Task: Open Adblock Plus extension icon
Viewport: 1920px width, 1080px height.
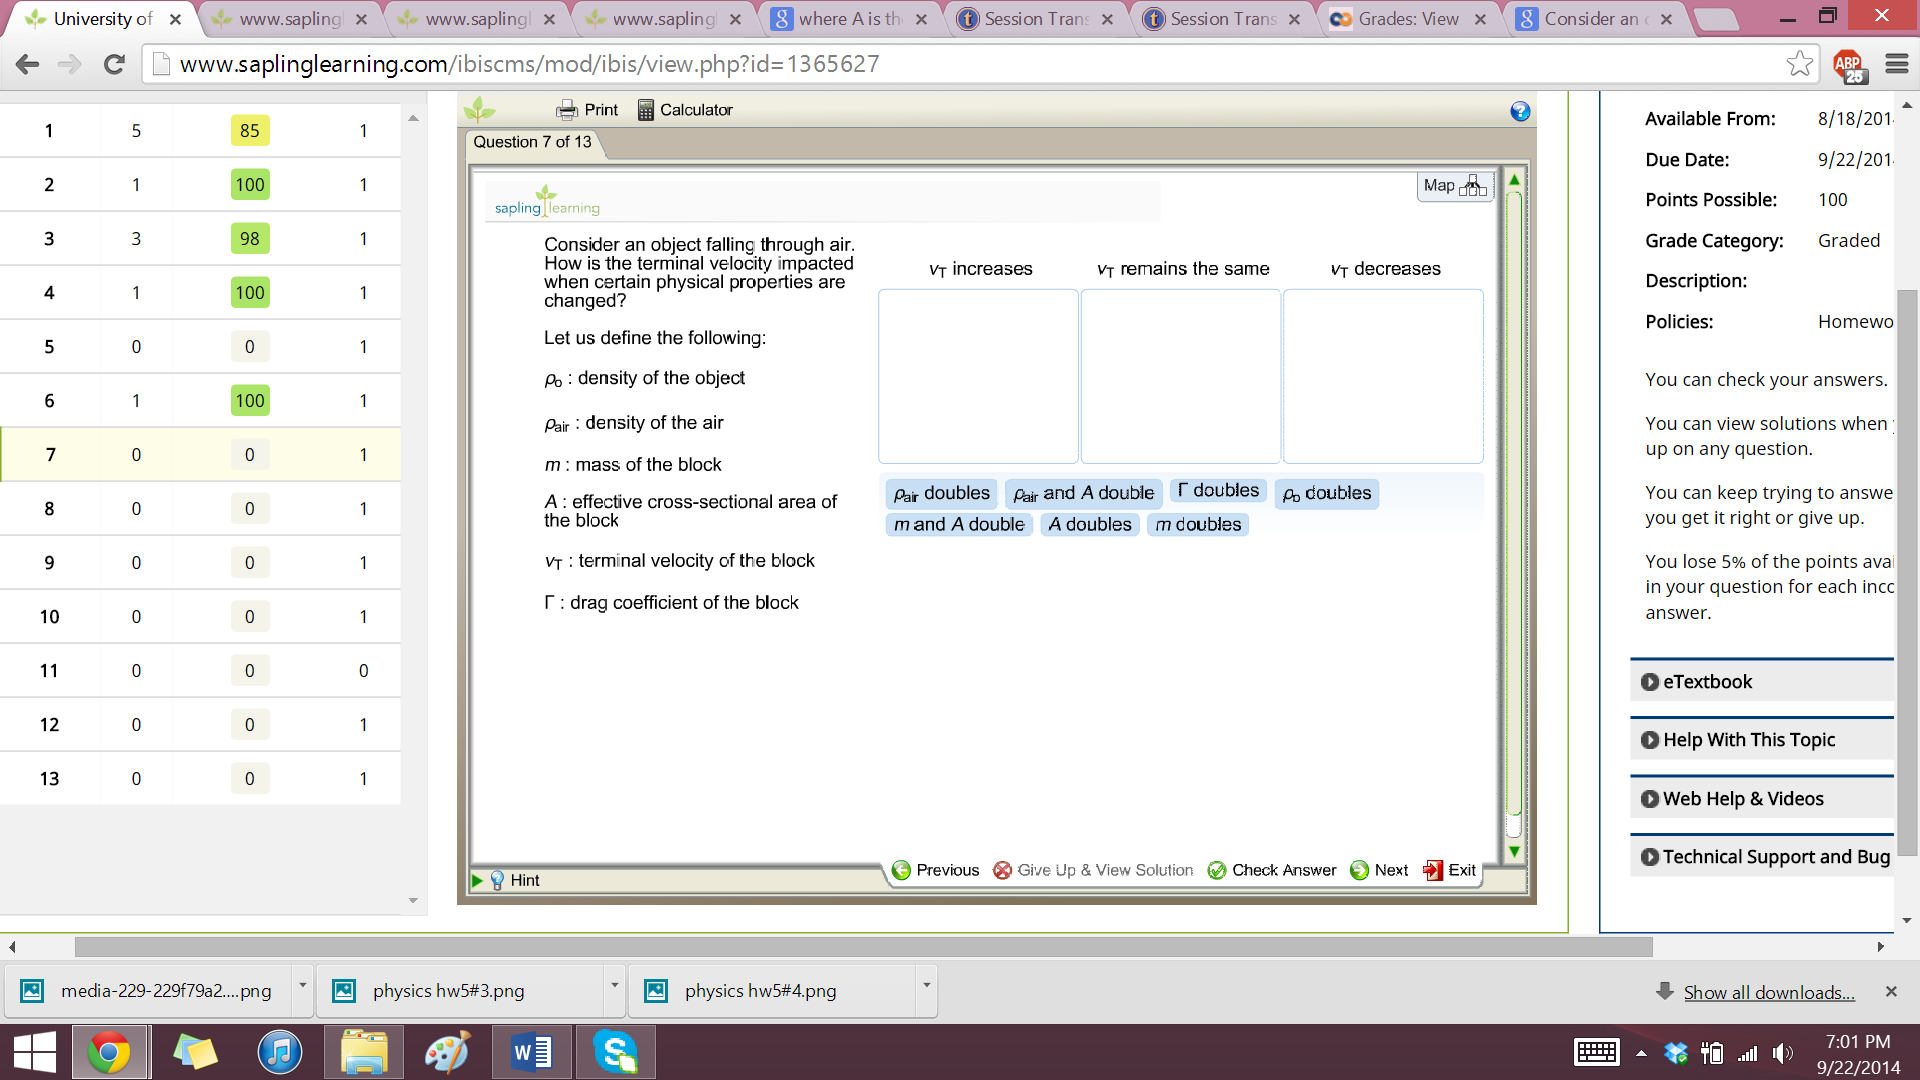Action: [1848, 65]
